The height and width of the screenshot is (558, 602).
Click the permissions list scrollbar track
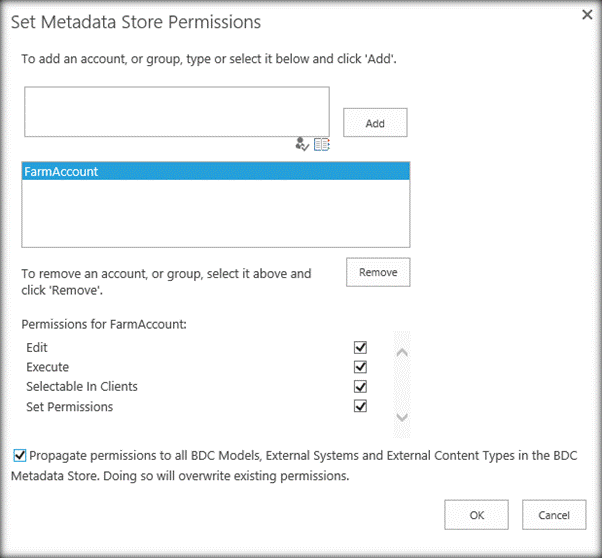[x=402, y=385]
